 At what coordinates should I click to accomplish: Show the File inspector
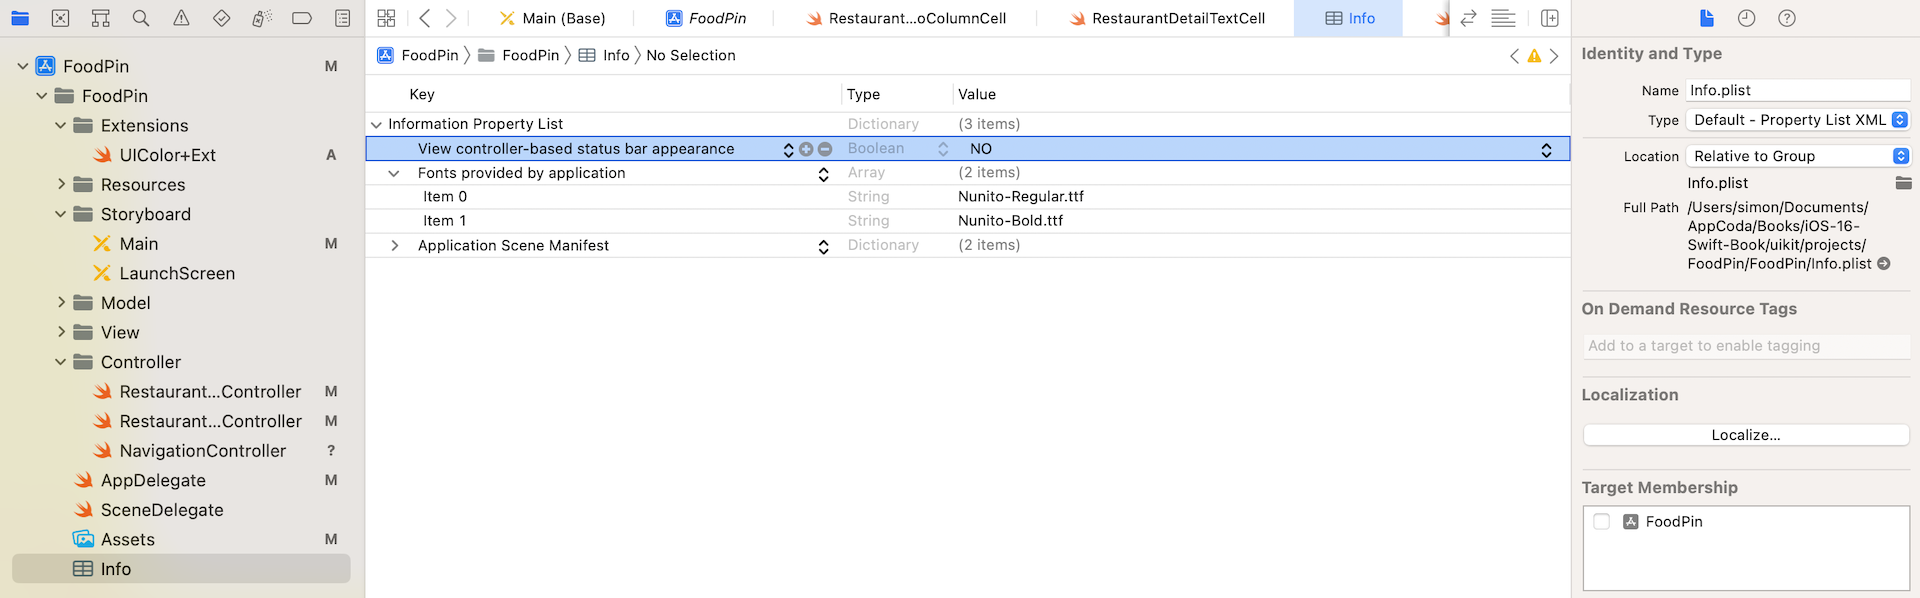coord(1707,18)
